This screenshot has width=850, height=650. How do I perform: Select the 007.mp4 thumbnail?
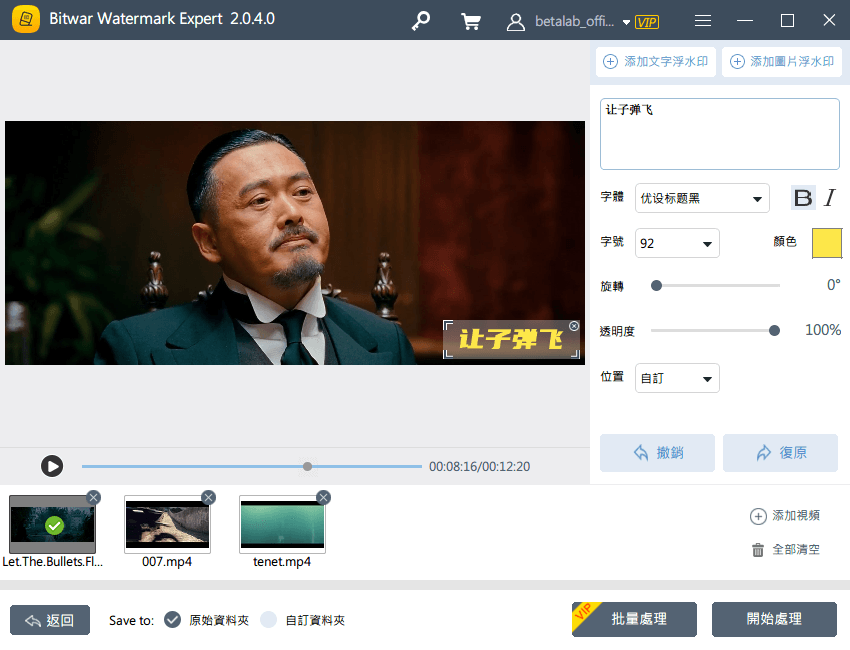tap(167, 524)
